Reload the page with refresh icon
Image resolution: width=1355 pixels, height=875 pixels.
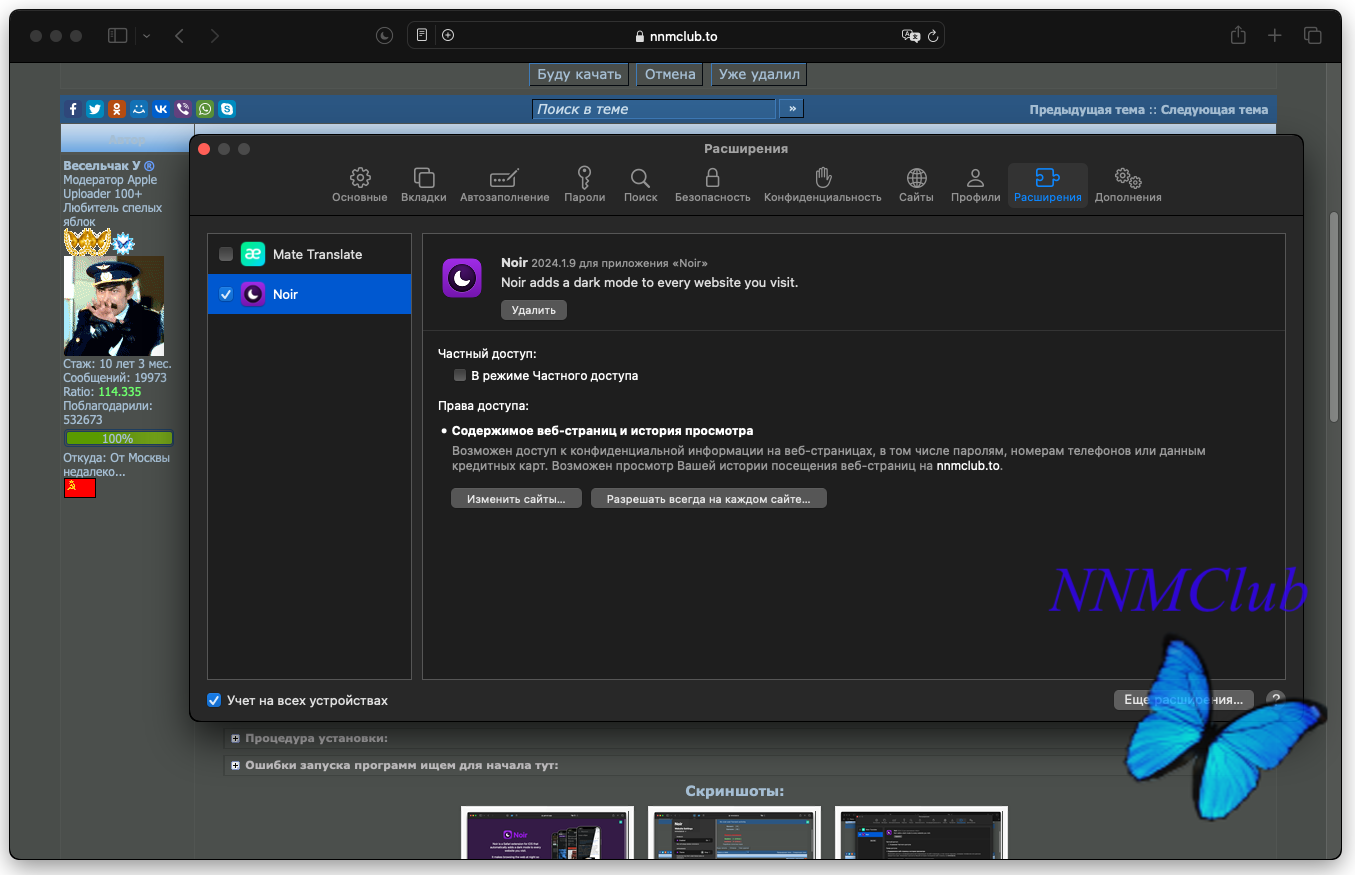[x=934, y=35]
